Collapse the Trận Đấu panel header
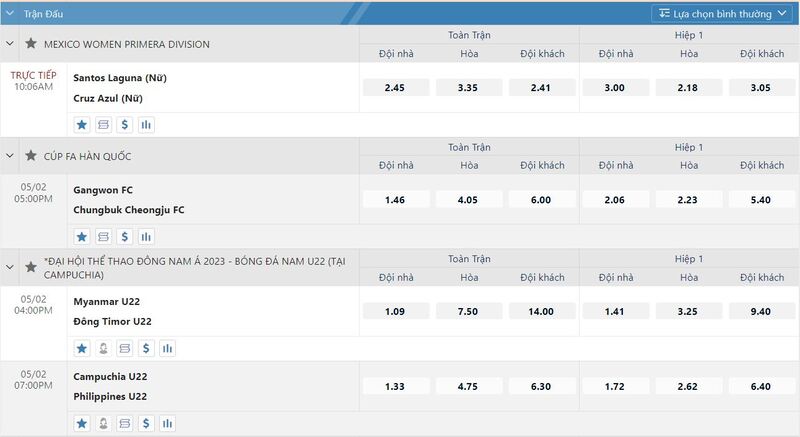 click(10, 14)
